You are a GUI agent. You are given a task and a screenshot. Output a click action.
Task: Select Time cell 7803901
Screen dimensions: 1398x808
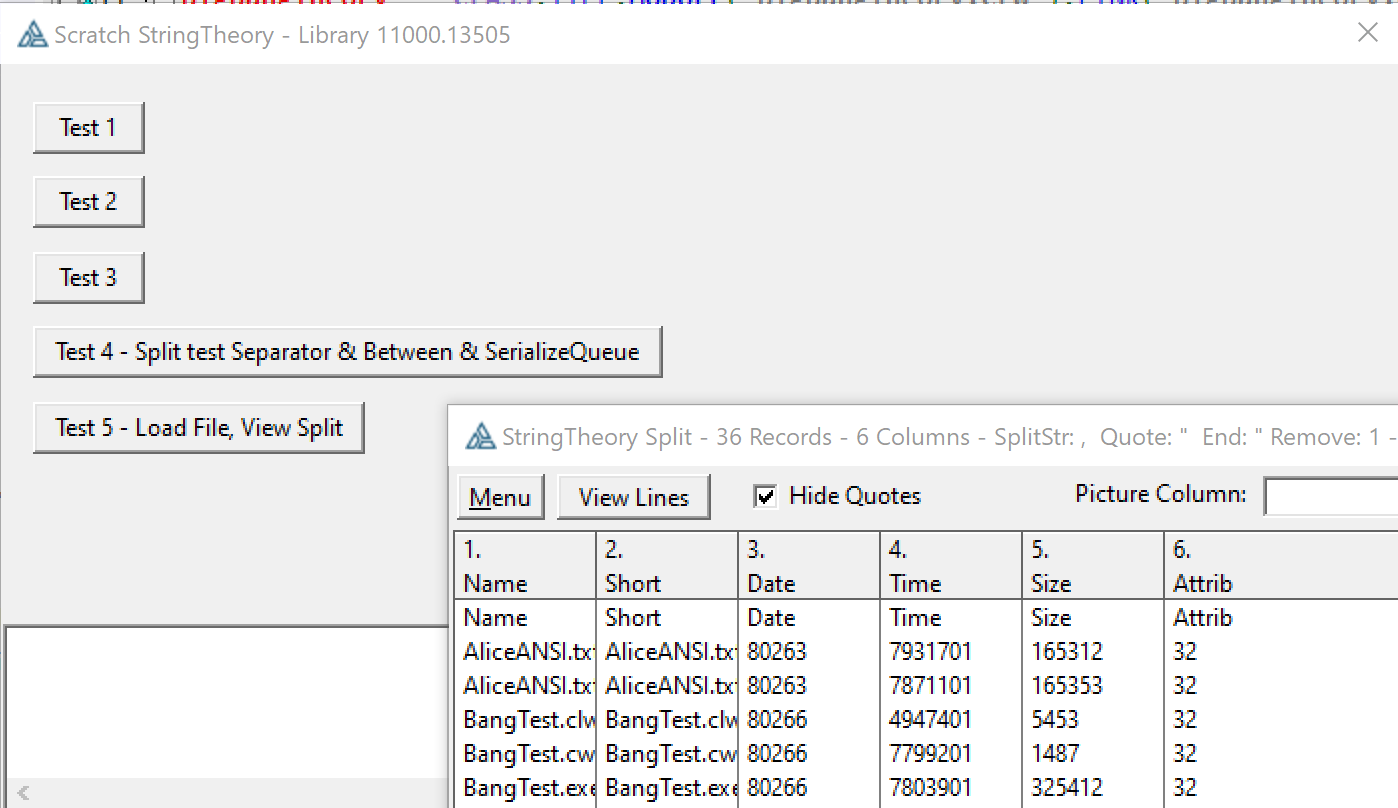(x=952, y=788)
